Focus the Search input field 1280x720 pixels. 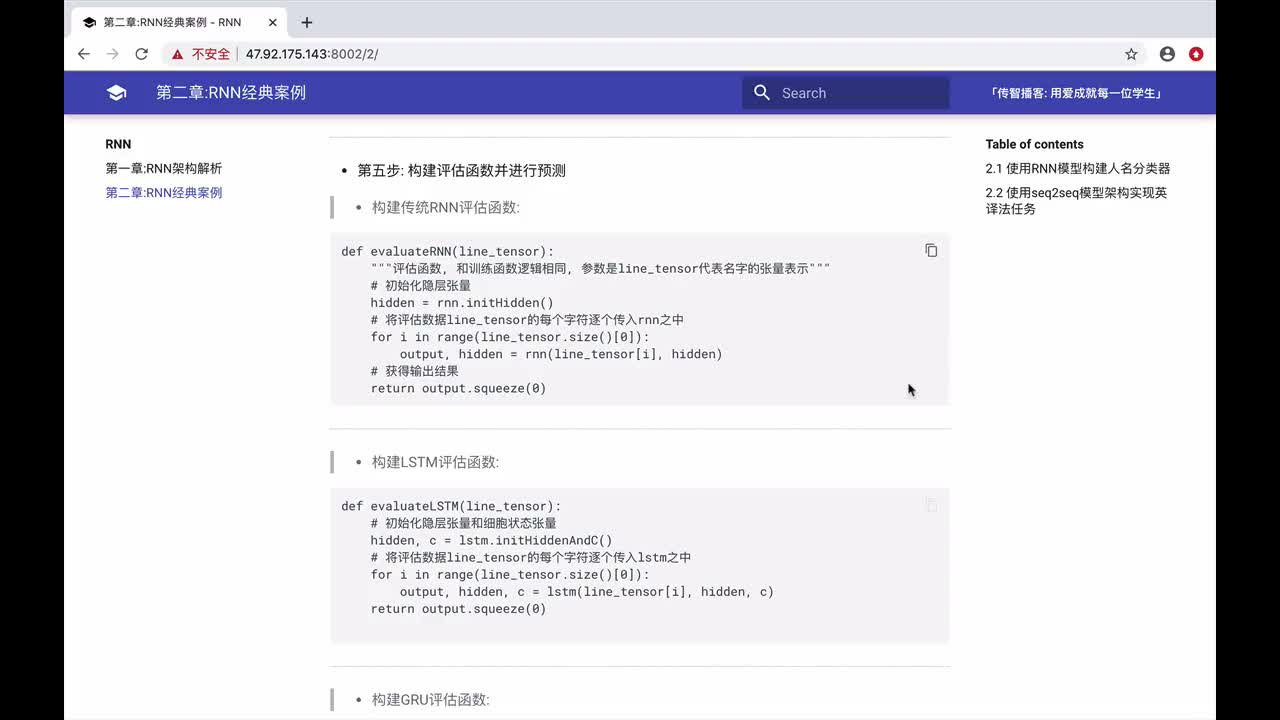click(x=846, y=93)
